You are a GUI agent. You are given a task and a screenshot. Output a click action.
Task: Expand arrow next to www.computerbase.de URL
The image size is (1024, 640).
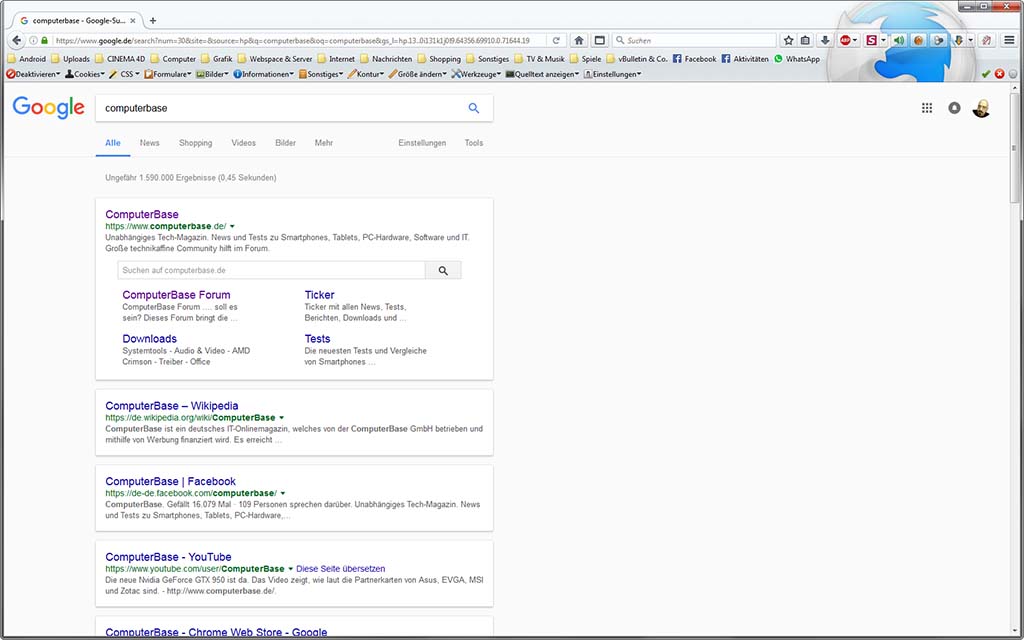click(232, 227)
